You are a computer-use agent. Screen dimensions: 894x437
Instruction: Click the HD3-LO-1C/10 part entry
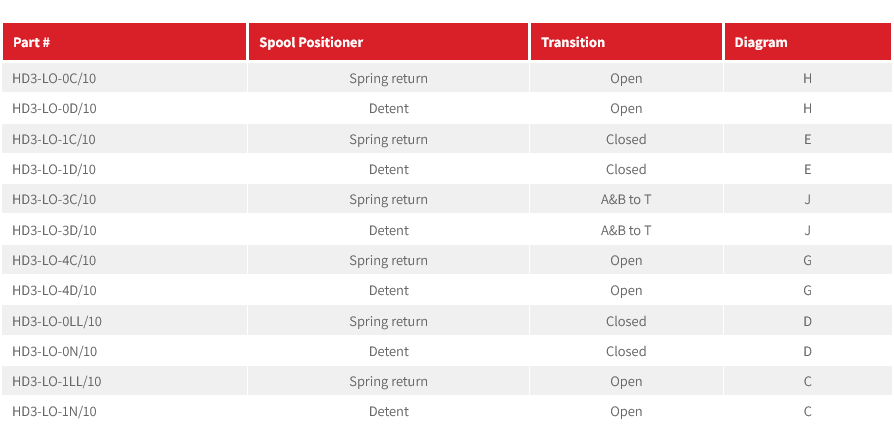(x=54, y=139)
